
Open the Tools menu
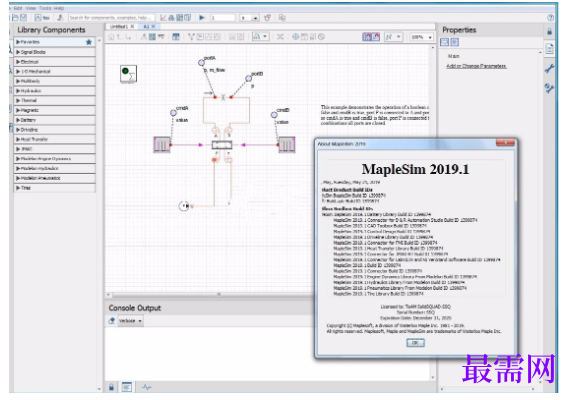click(x=45, y=8)
